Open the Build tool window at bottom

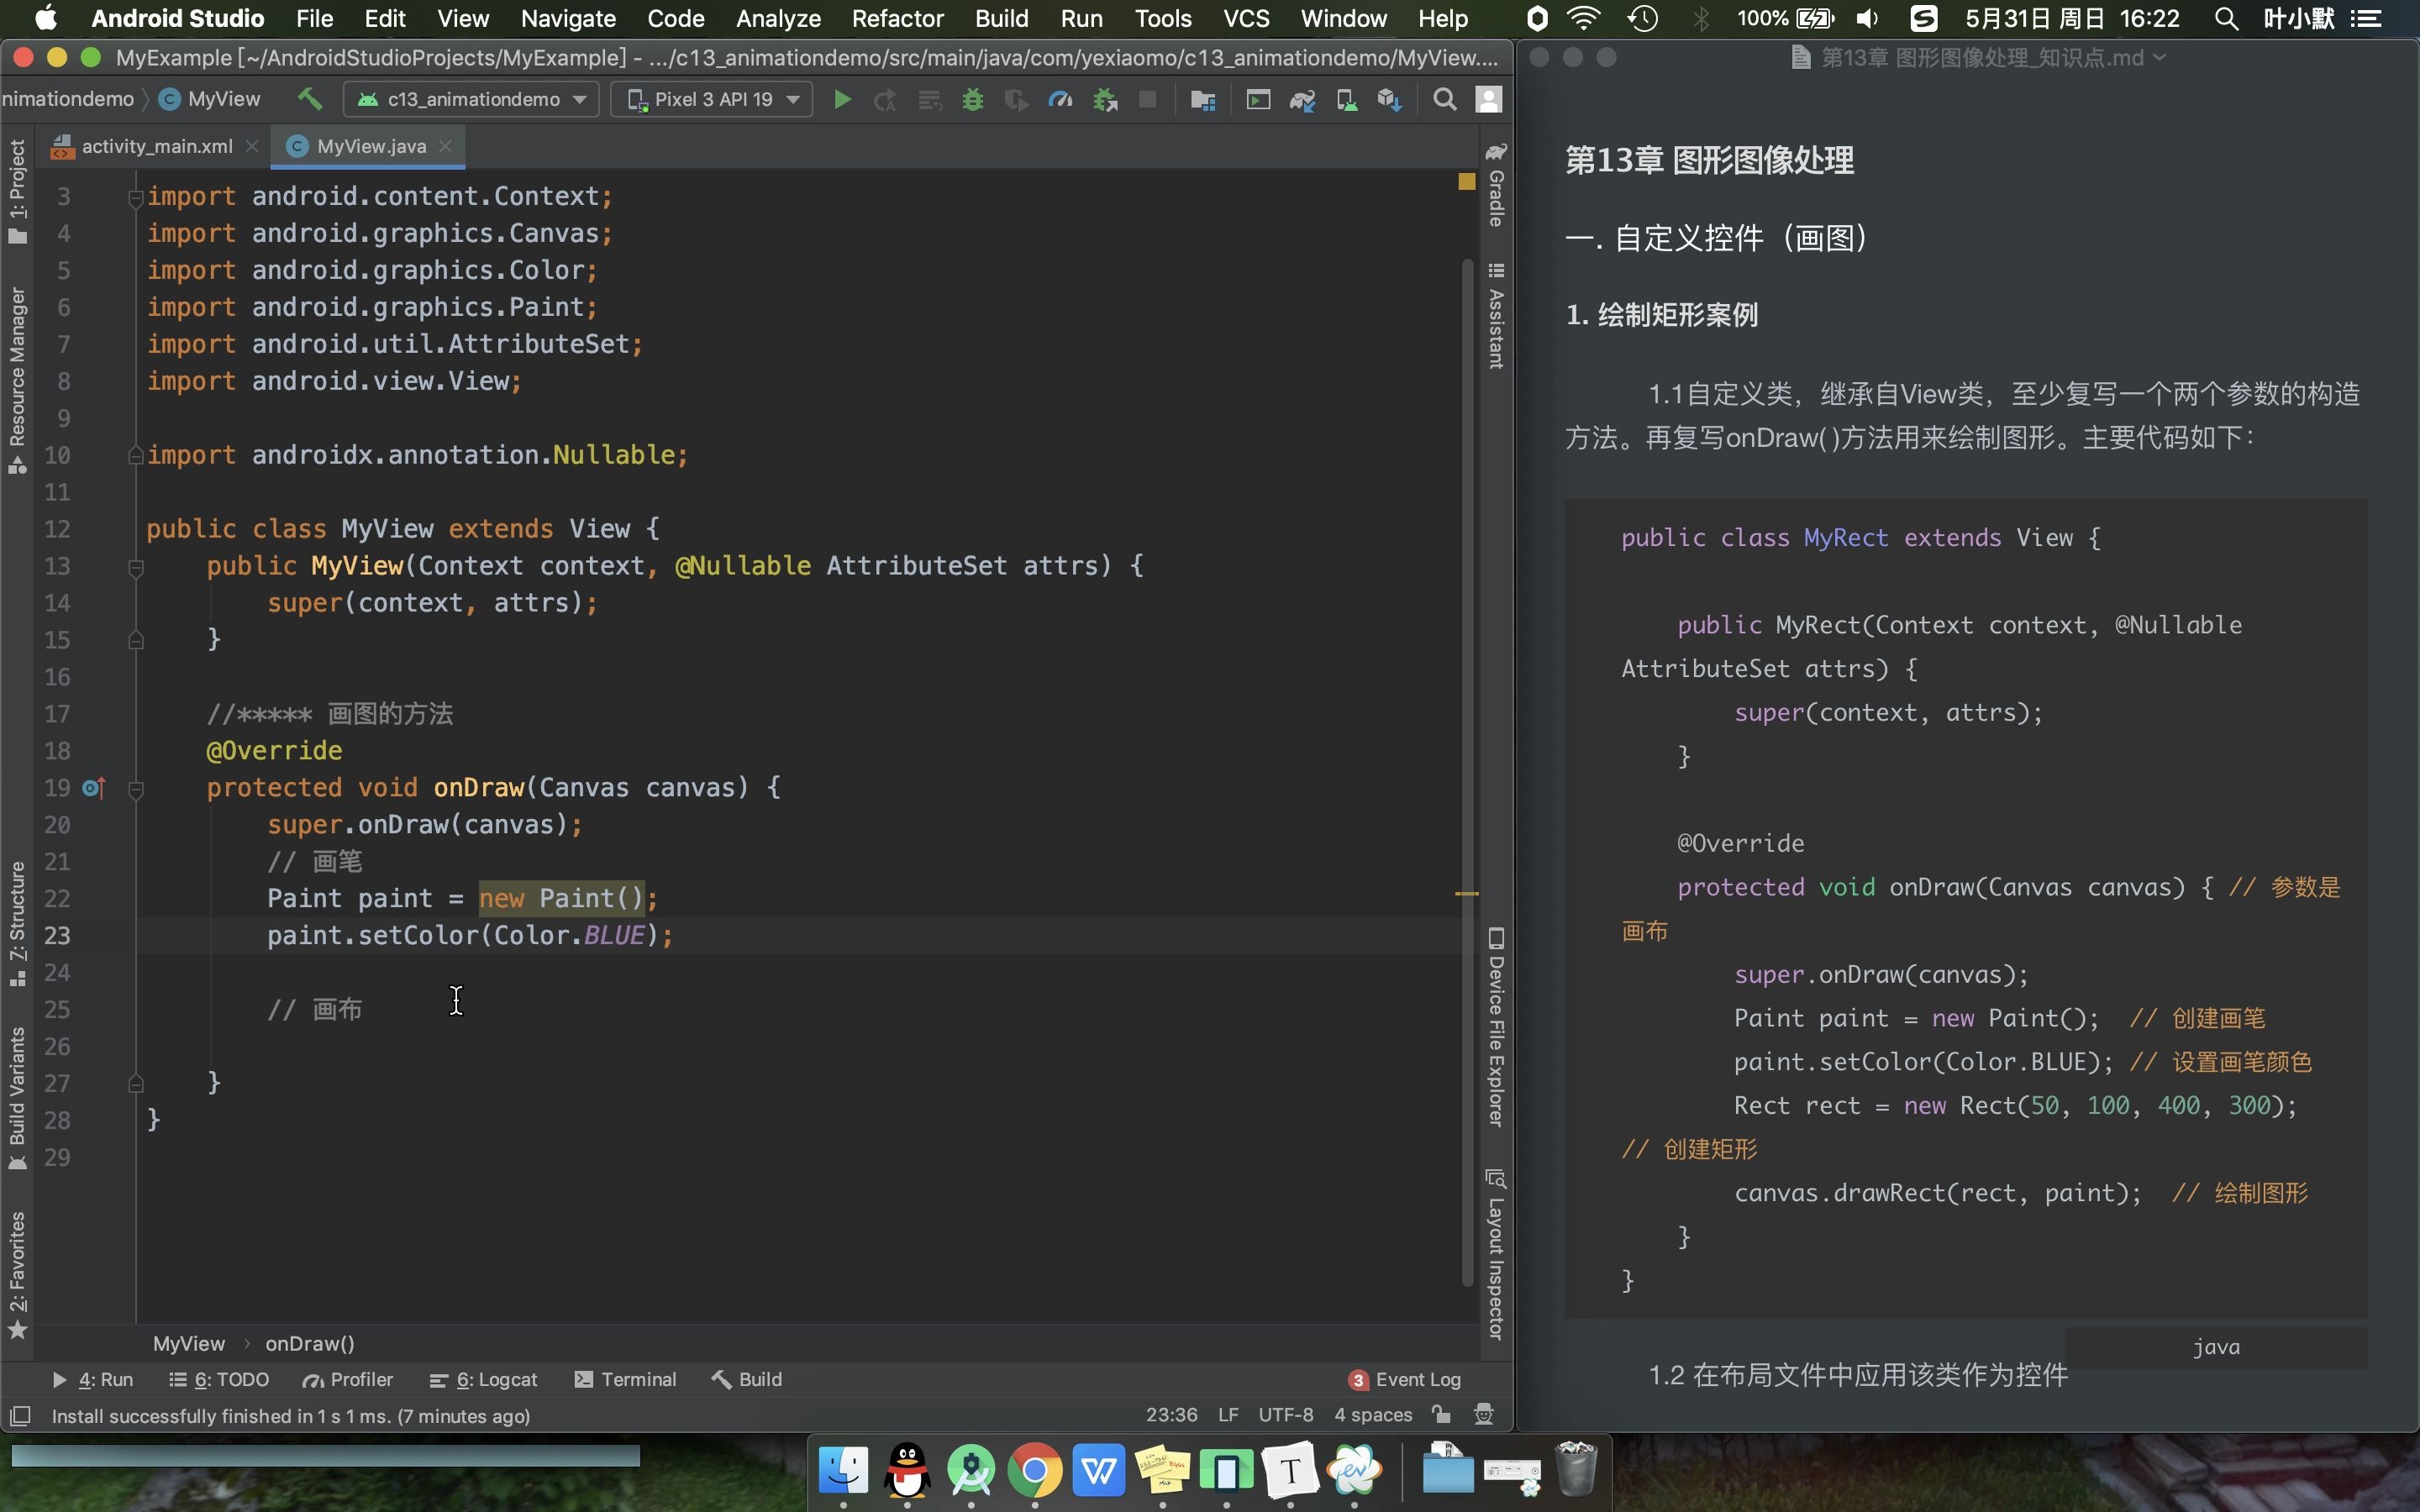point(747,1379)
